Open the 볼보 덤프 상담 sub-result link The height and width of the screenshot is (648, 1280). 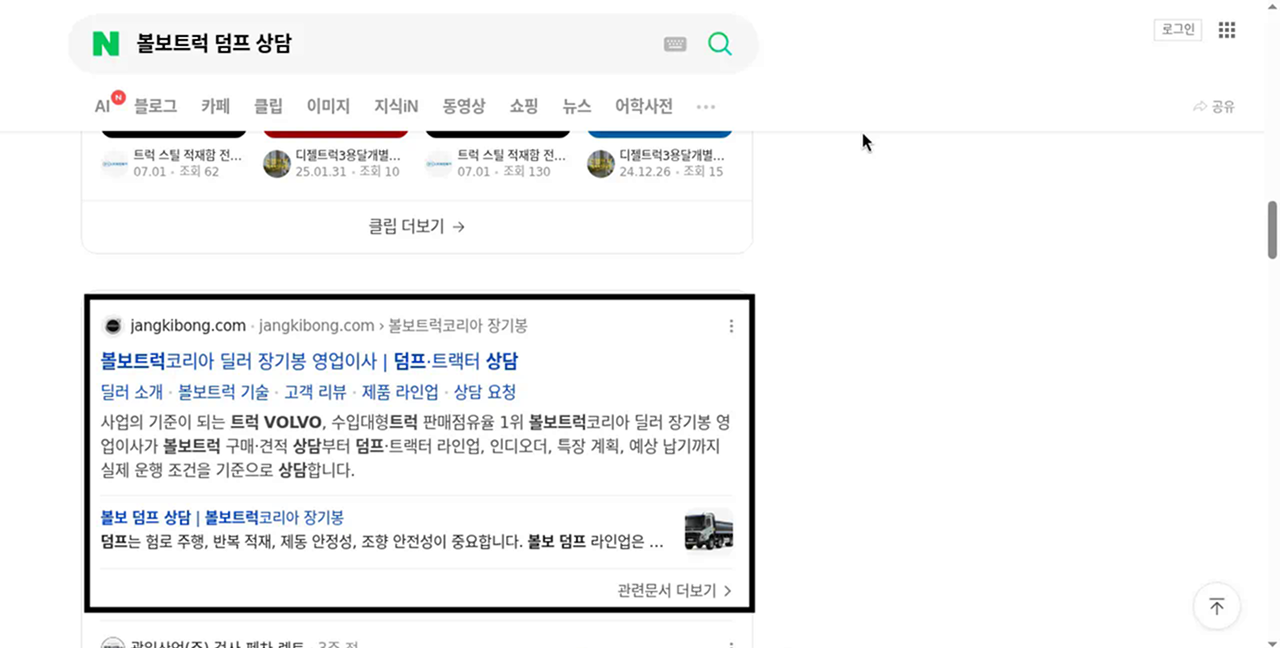(222, 518)
